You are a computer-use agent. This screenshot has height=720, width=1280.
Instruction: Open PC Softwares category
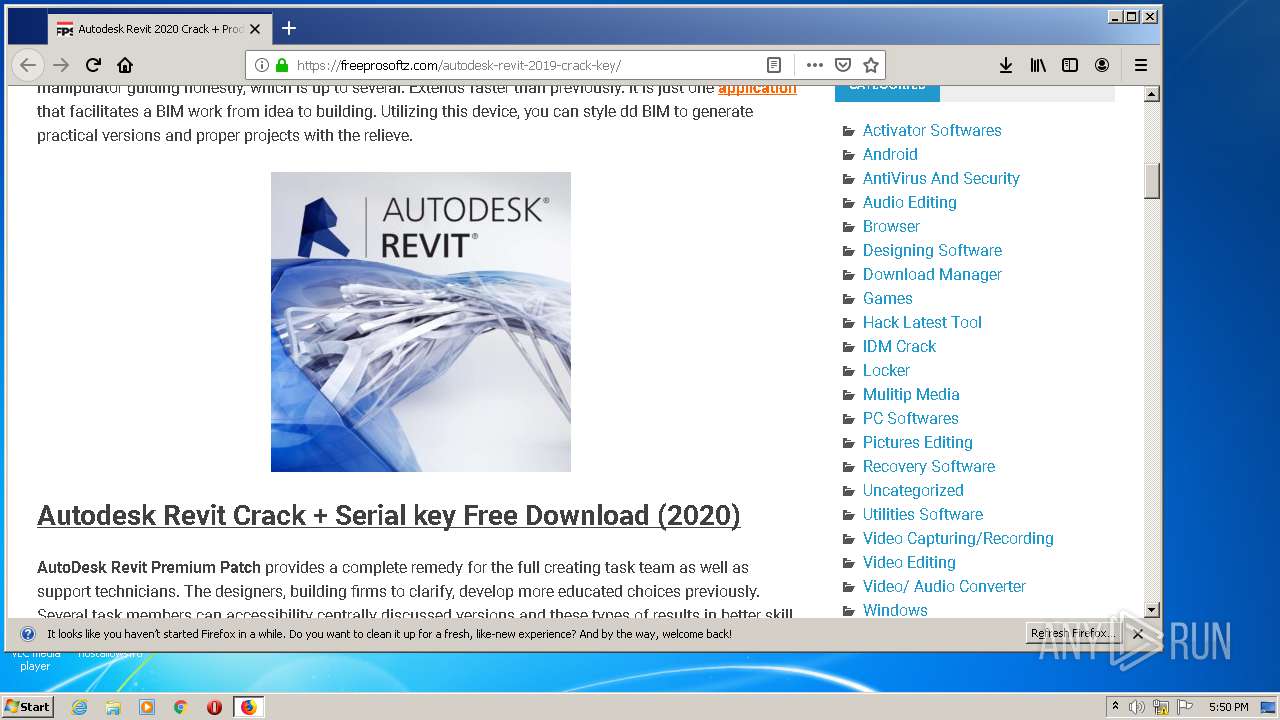[x=911, y=418]
